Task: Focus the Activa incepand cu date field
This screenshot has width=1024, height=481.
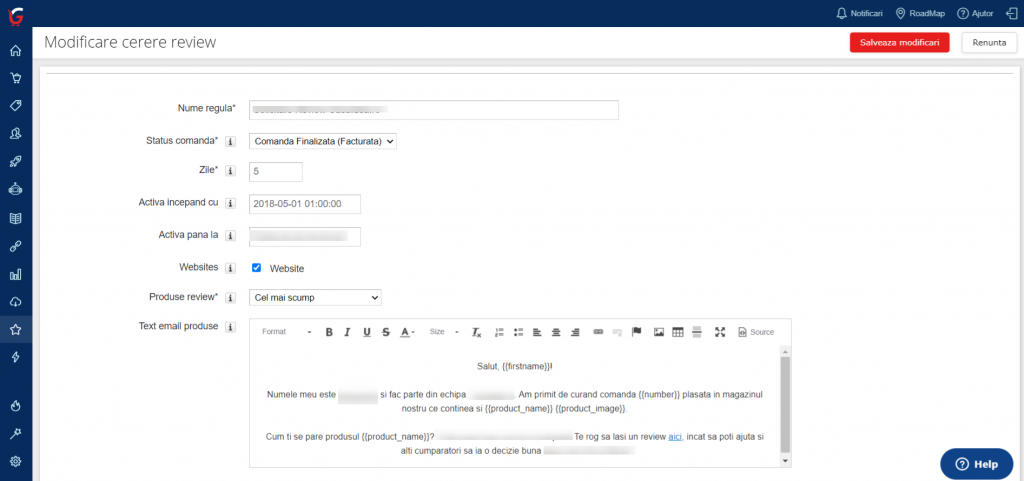Action: [x=305, y=204]
